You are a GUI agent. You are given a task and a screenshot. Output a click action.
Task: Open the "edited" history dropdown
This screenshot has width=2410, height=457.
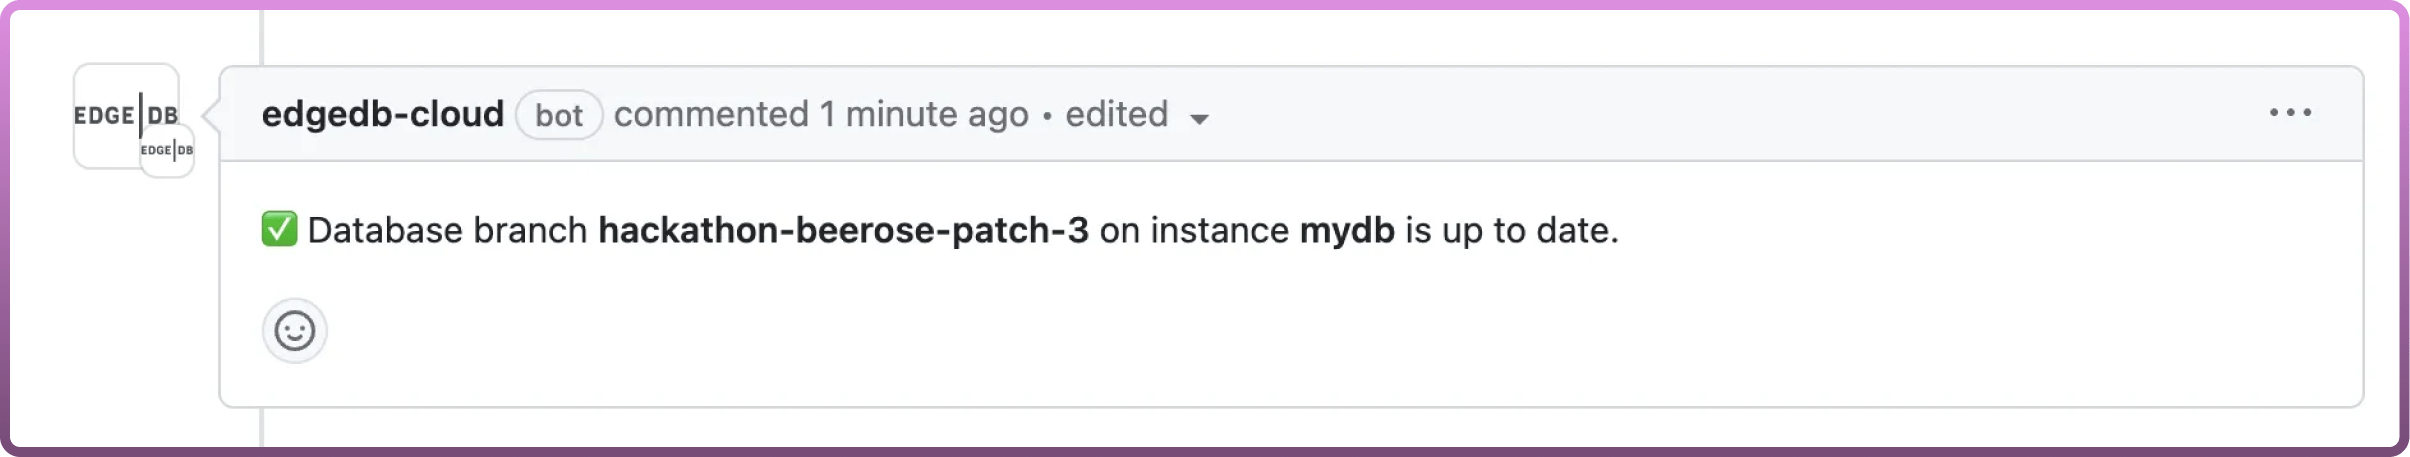1116,114
